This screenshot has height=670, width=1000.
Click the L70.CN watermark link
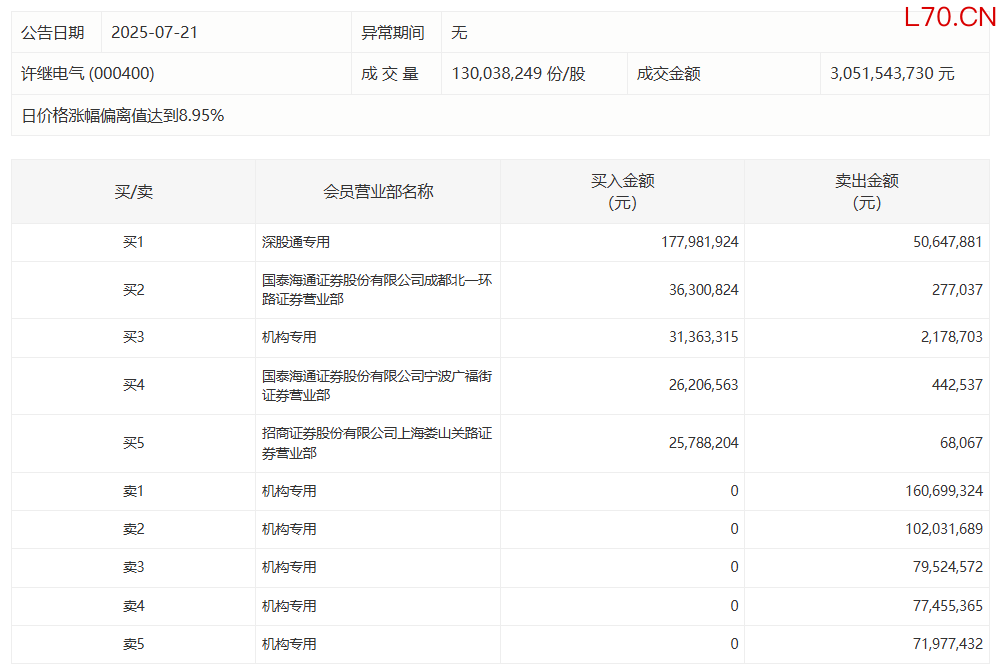click(949, 17)
